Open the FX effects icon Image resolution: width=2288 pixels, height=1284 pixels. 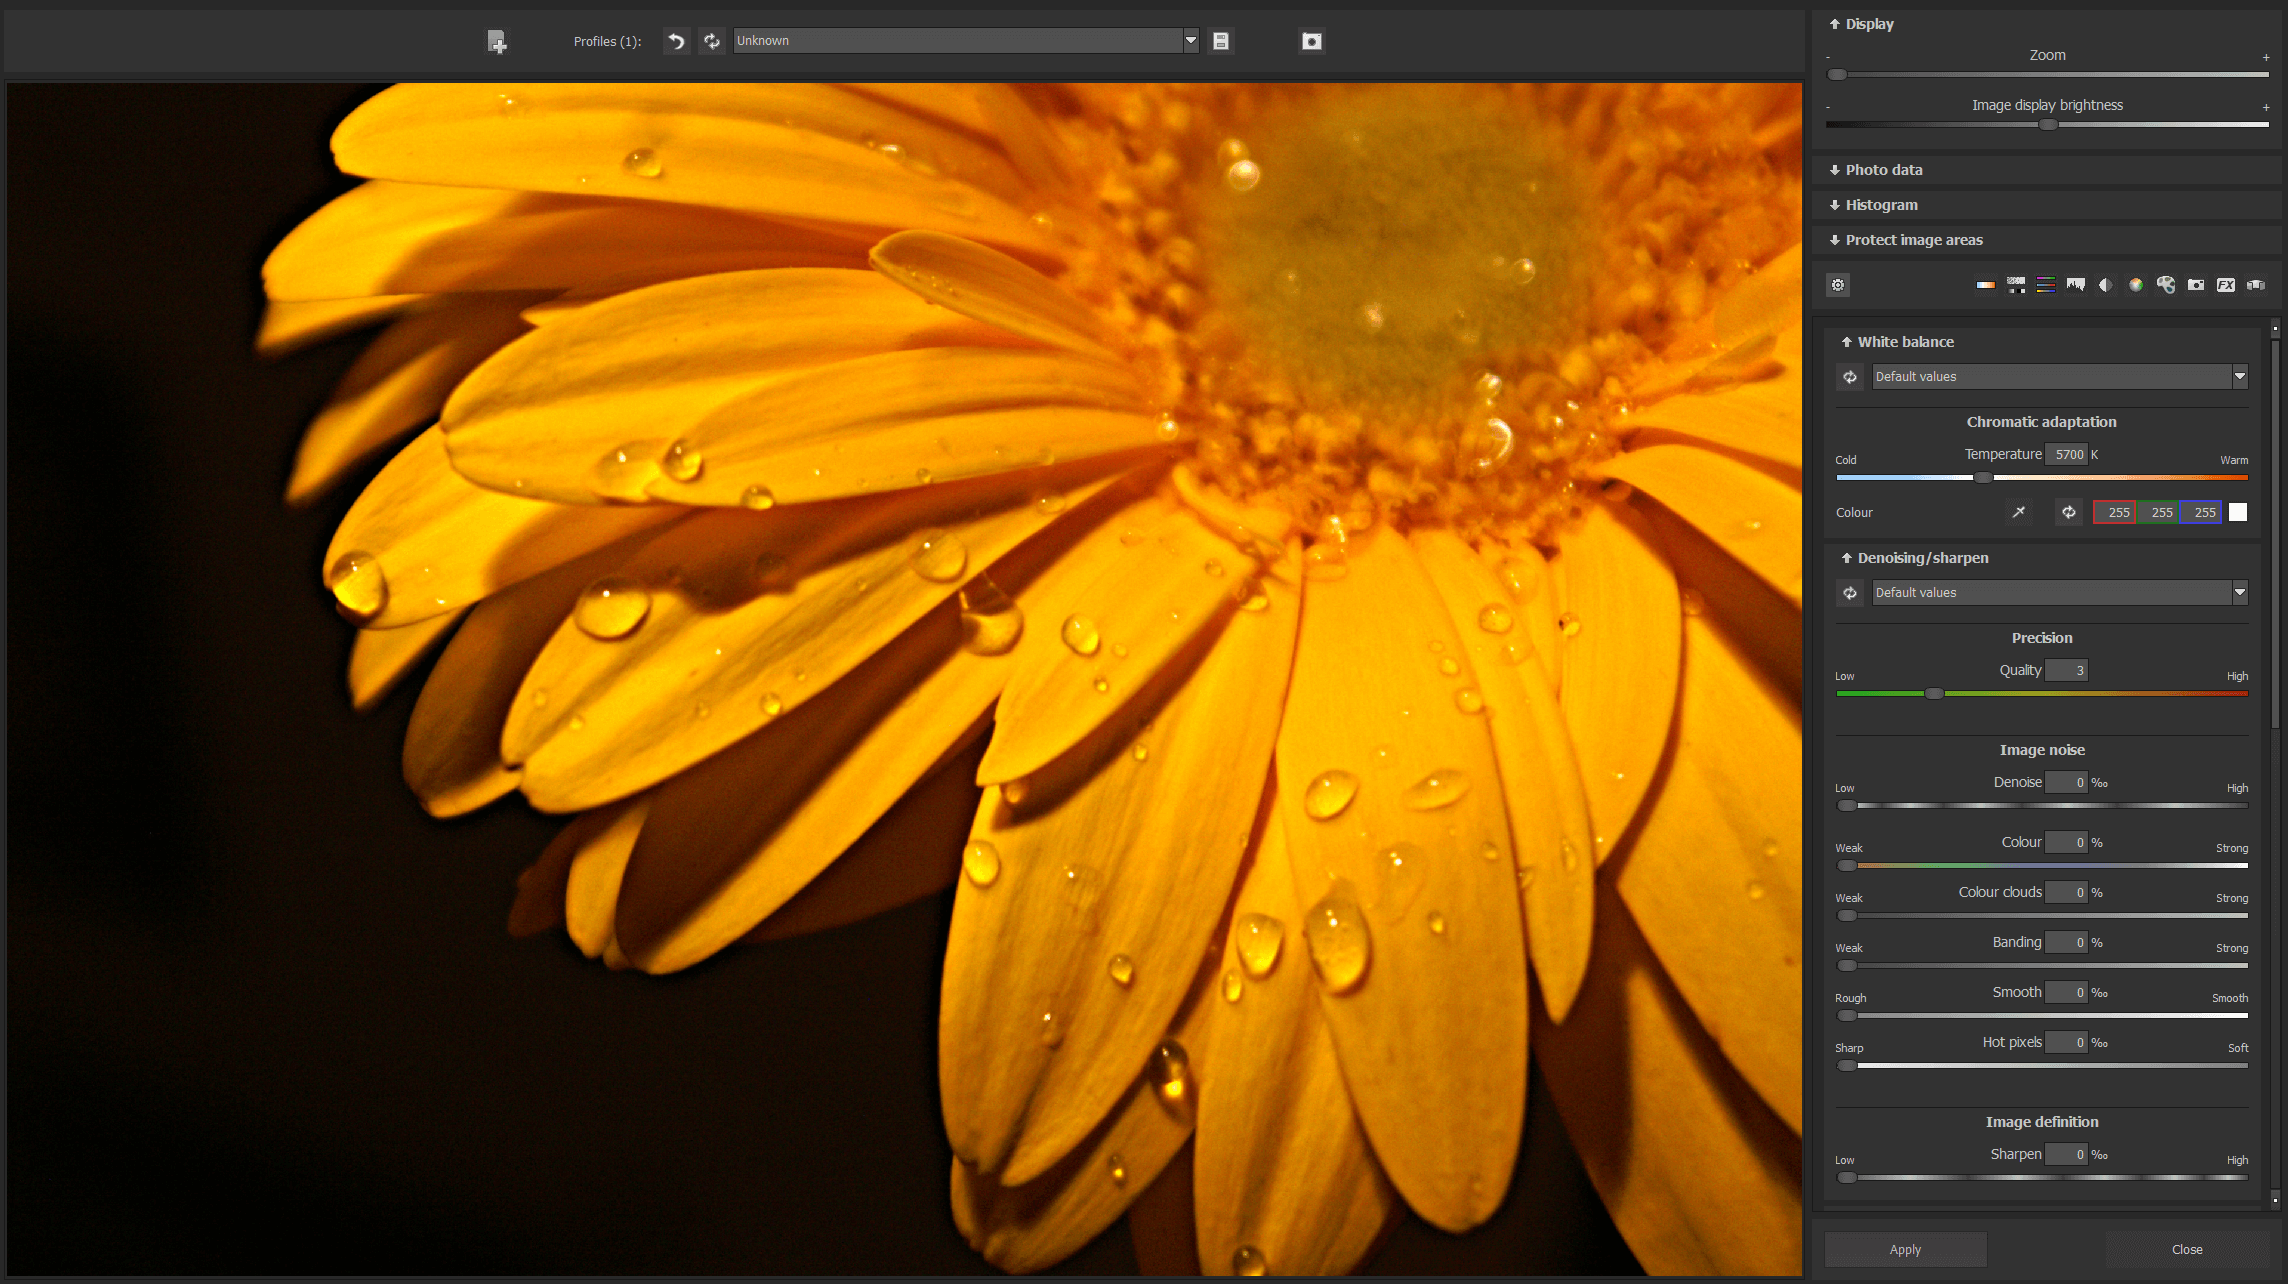coord(2226,285)
